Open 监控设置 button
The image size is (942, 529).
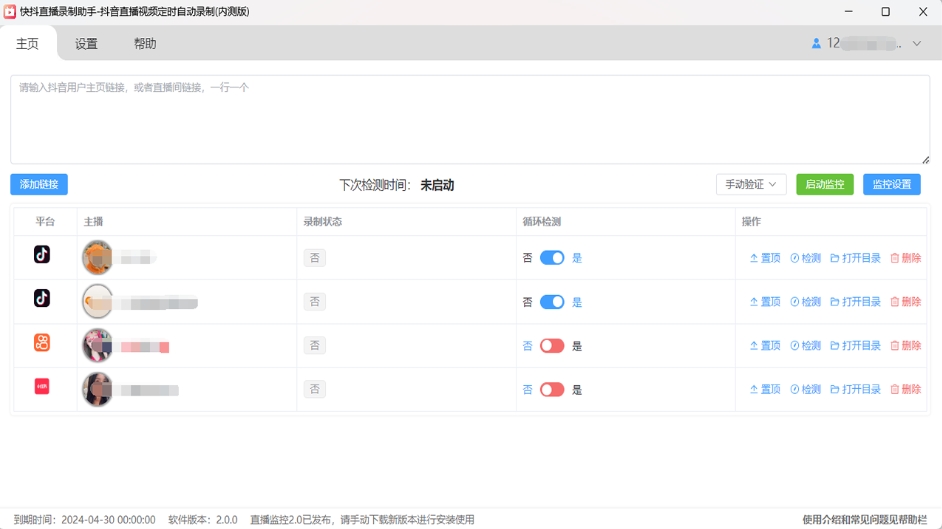892,184
